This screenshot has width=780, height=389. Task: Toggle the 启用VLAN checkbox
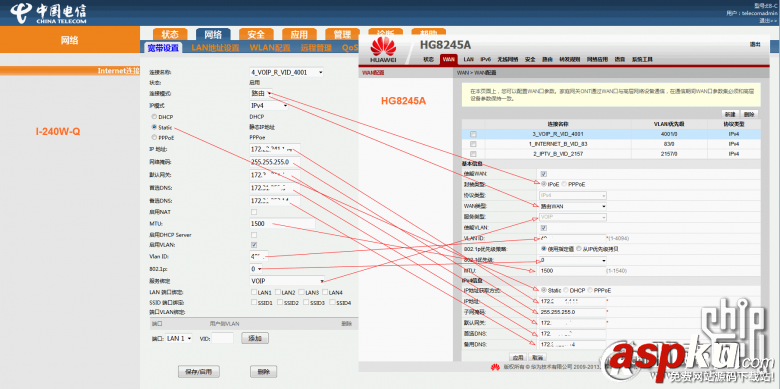tap(254, 245)
